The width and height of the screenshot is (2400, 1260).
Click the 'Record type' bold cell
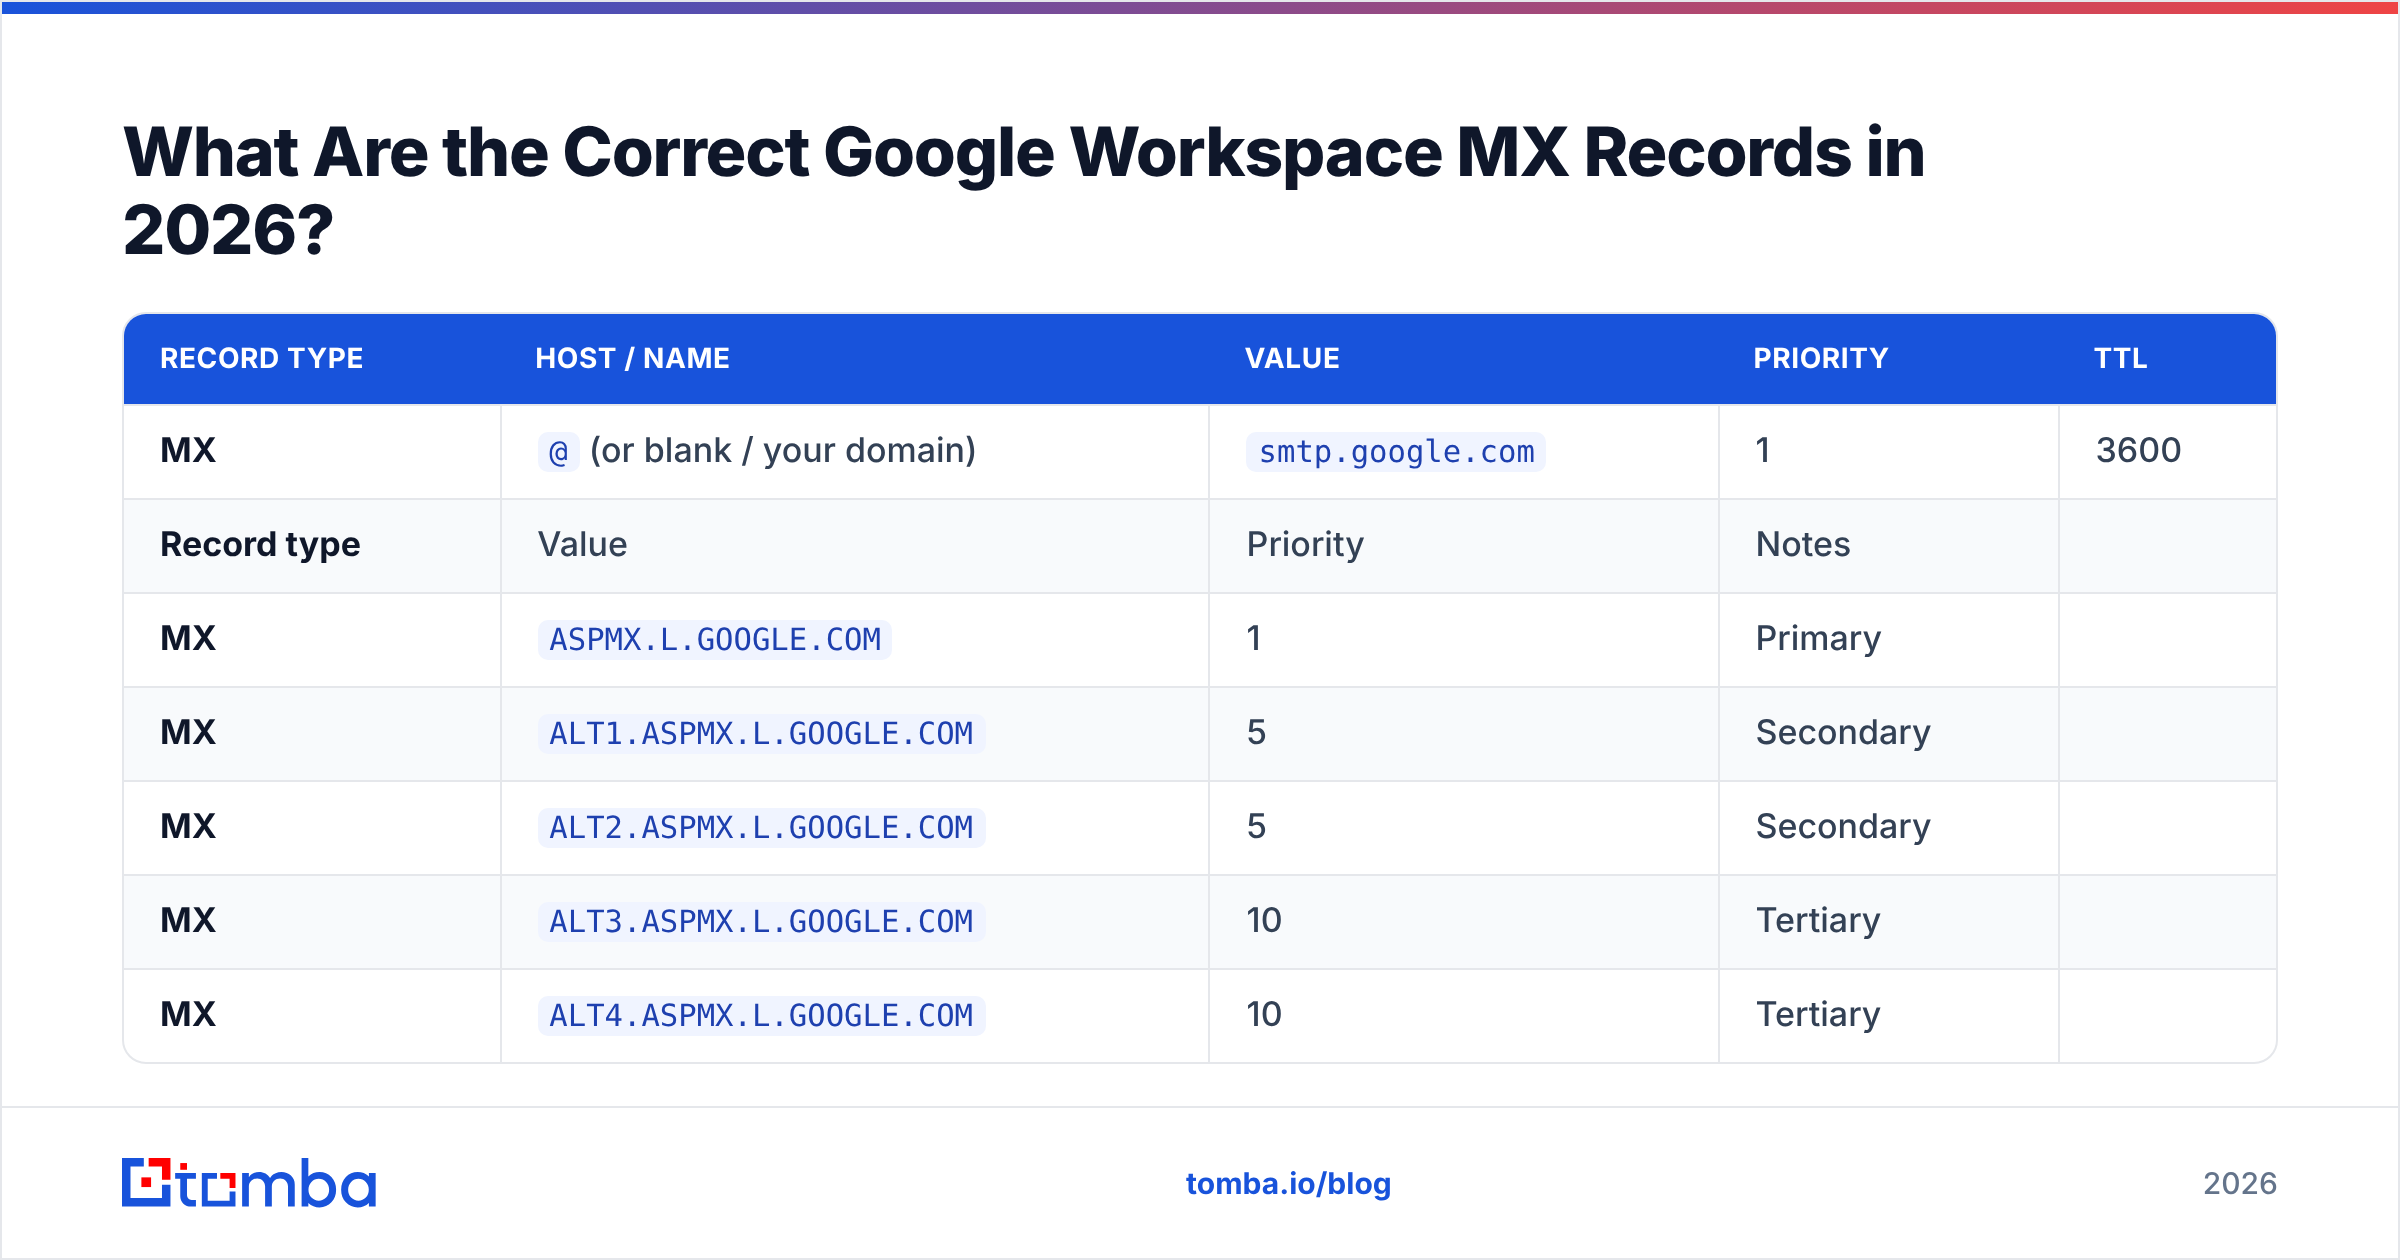point(260,545)
